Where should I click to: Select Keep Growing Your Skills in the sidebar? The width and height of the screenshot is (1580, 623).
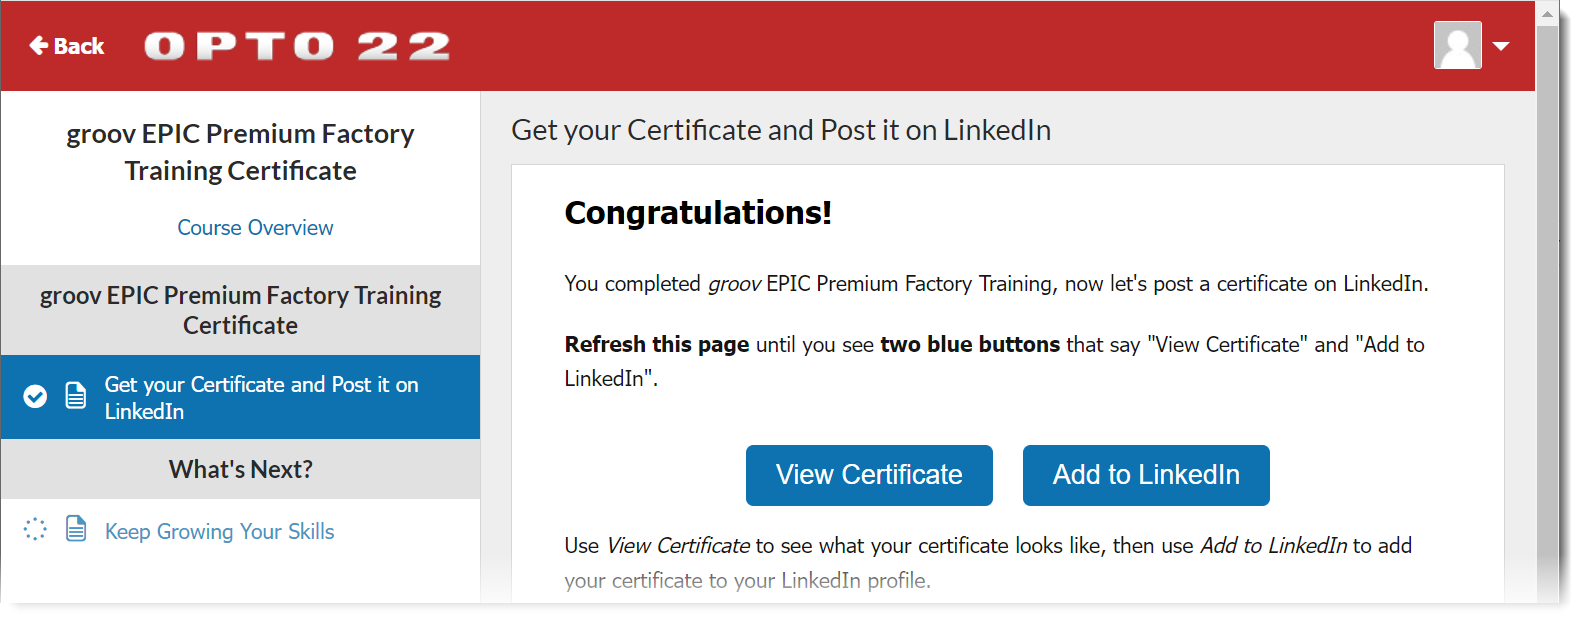[x=218, y=531]
